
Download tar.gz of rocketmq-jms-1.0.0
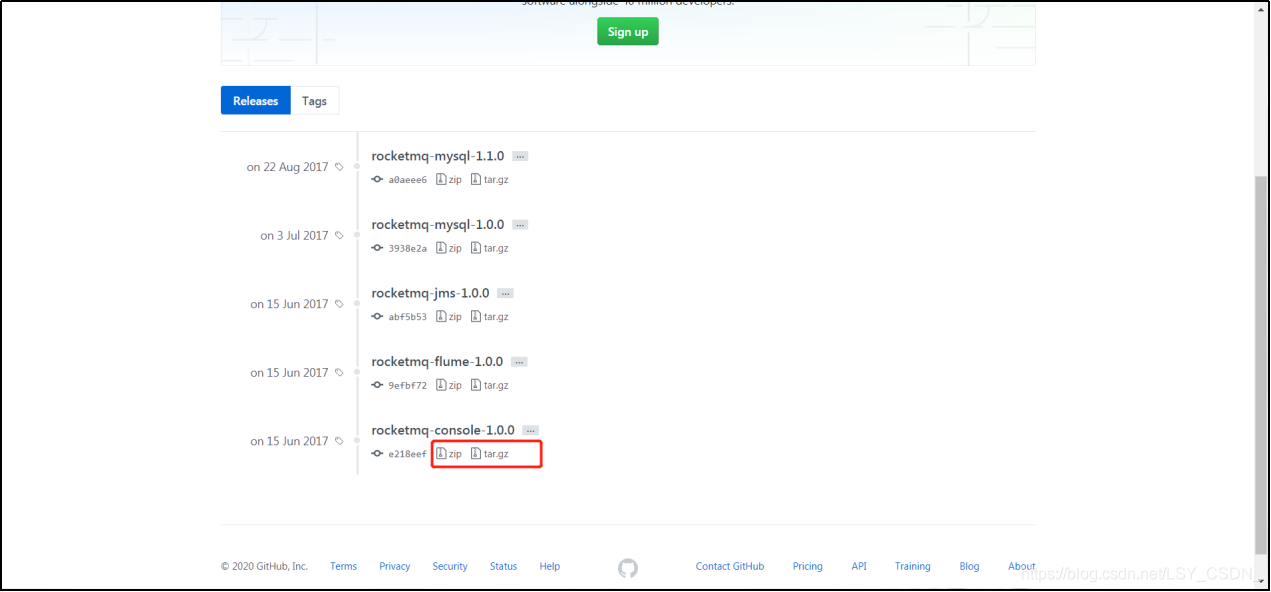pos(490,316)
